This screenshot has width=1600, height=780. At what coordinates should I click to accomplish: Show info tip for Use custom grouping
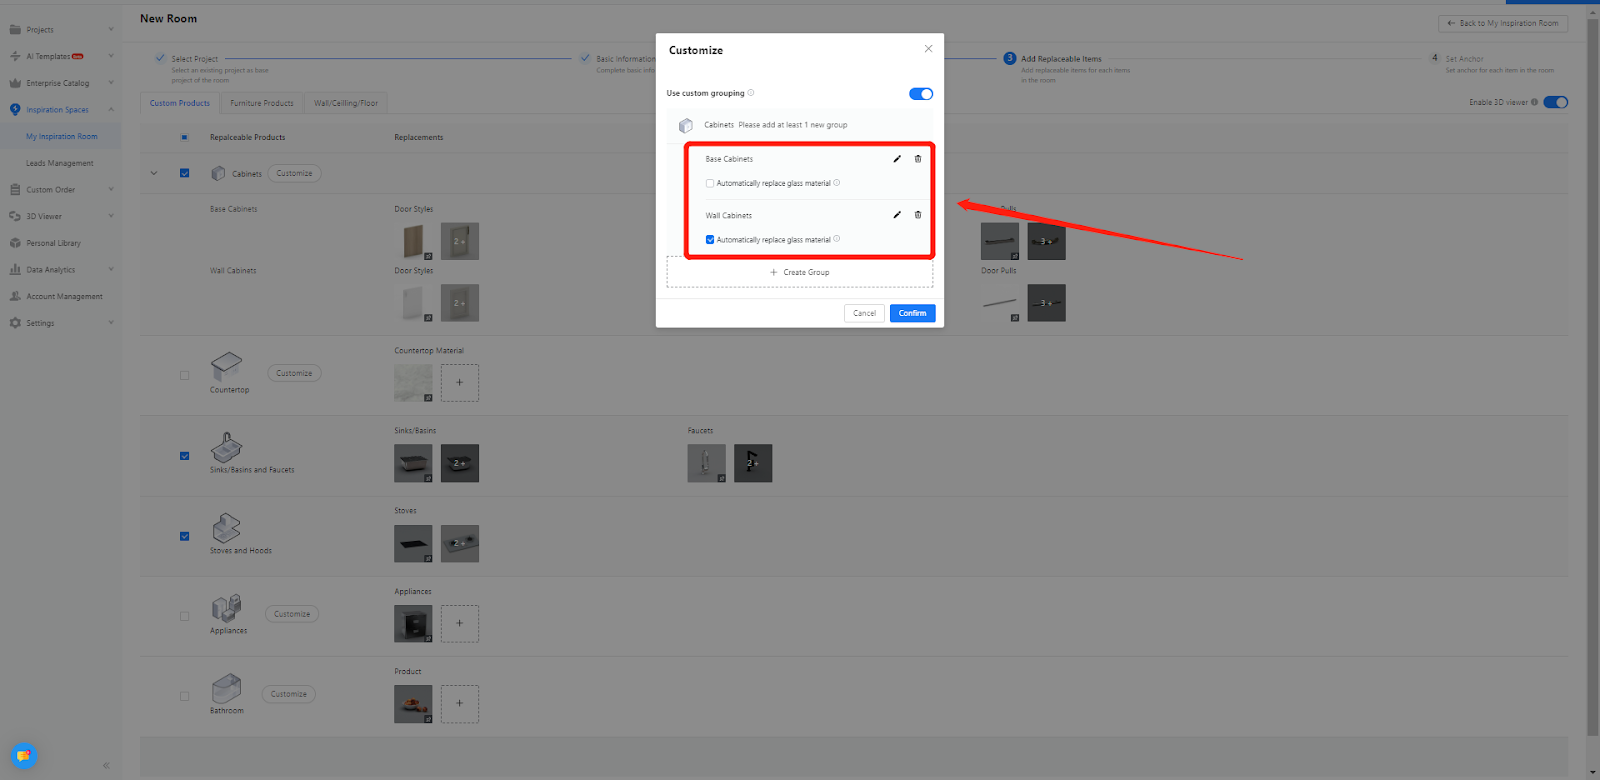coord(751,93)
